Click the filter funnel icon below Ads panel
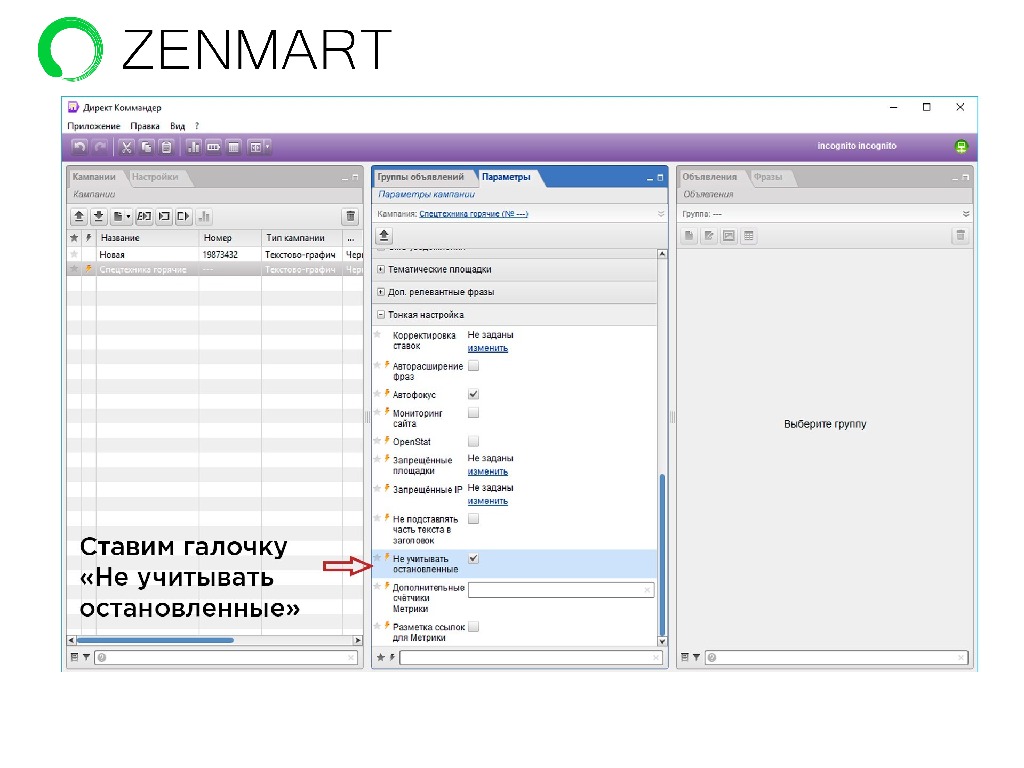The height and width of the screenshot is (768, 1024). pyautogui.click(x=696, y=658)
